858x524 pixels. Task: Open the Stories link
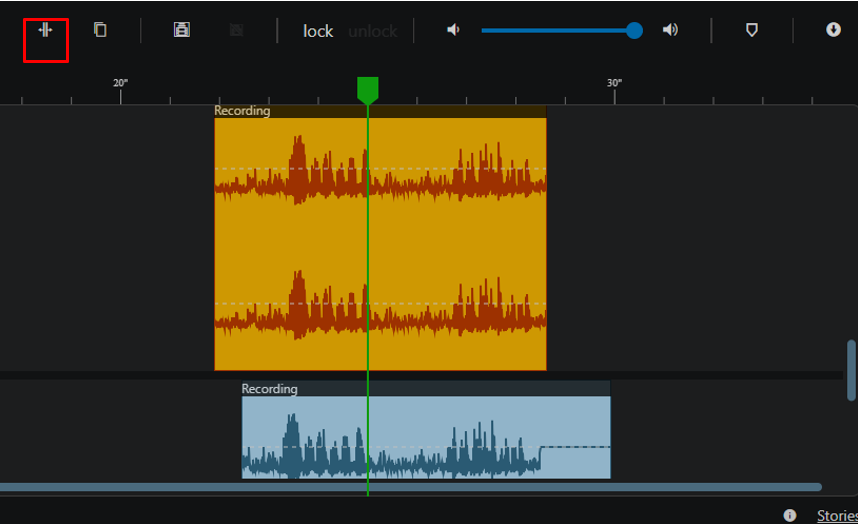point(837,515)
